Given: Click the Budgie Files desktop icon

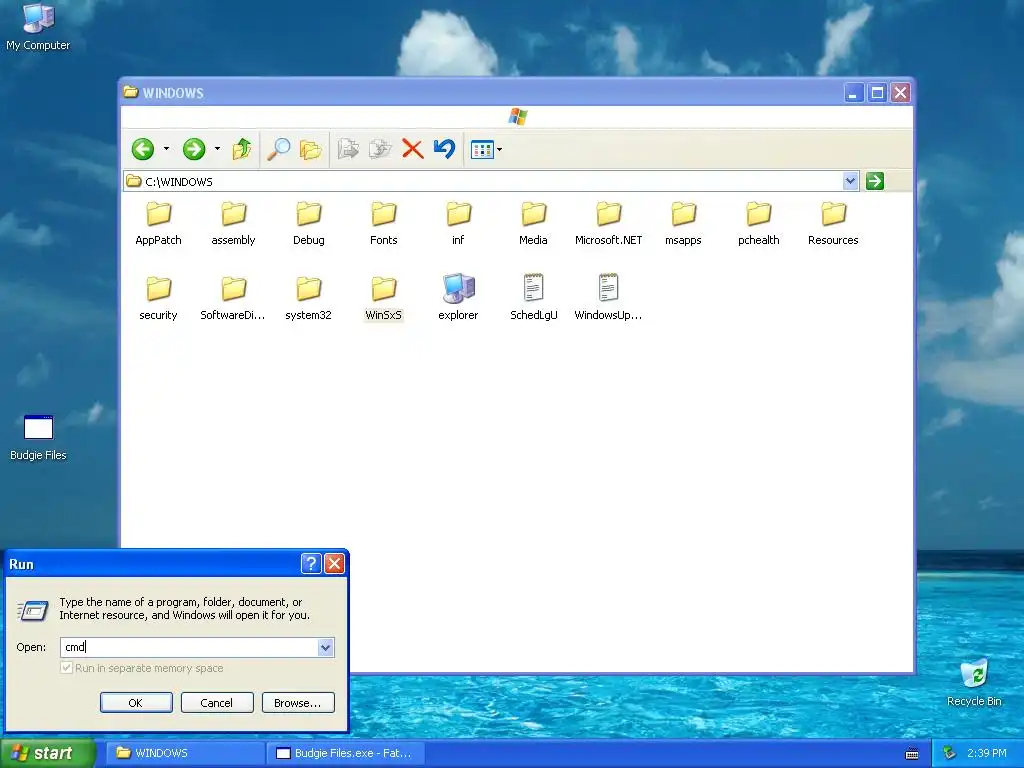Looking at the screenshot, I should [38, 438].
